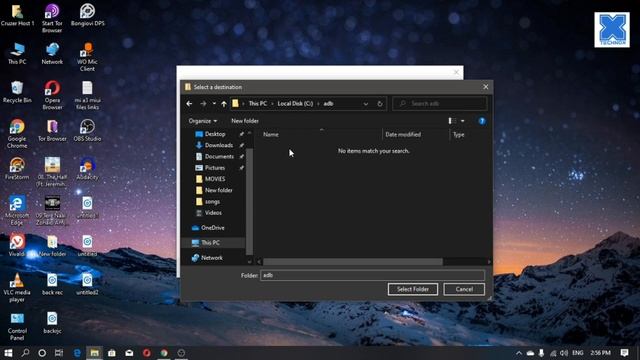This screenshot has width=640, height=360.
Task: Open OBS Studio desktop shortcut
Action: pyautogui.click(x=87, y=131)
